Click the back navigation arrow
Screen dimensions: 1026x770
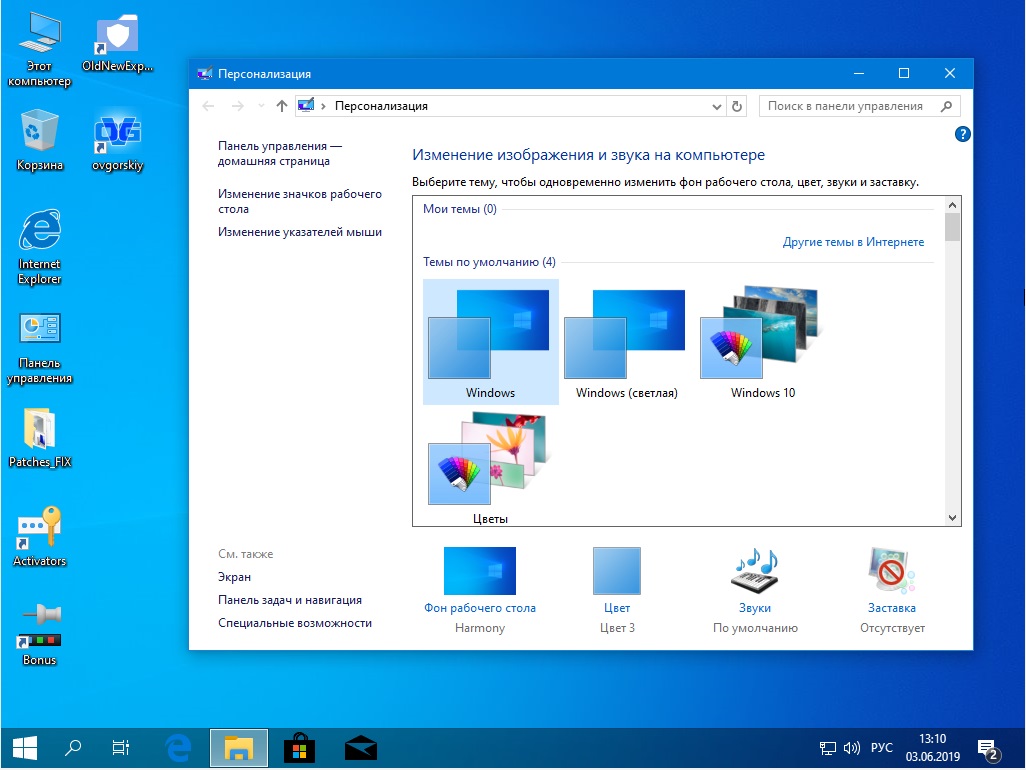pyautogui.click(x=207, y=105)
